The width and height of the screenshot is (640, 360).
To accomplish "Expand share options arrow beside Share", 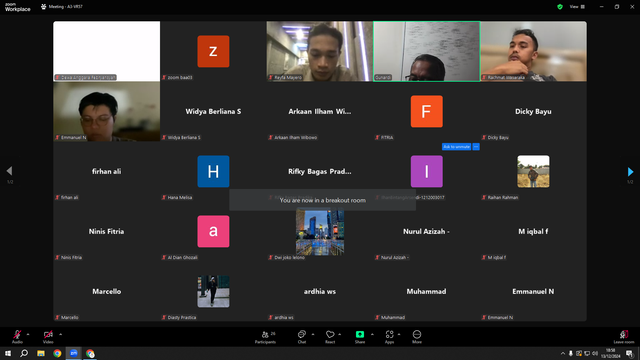I will tap(372, 334).
